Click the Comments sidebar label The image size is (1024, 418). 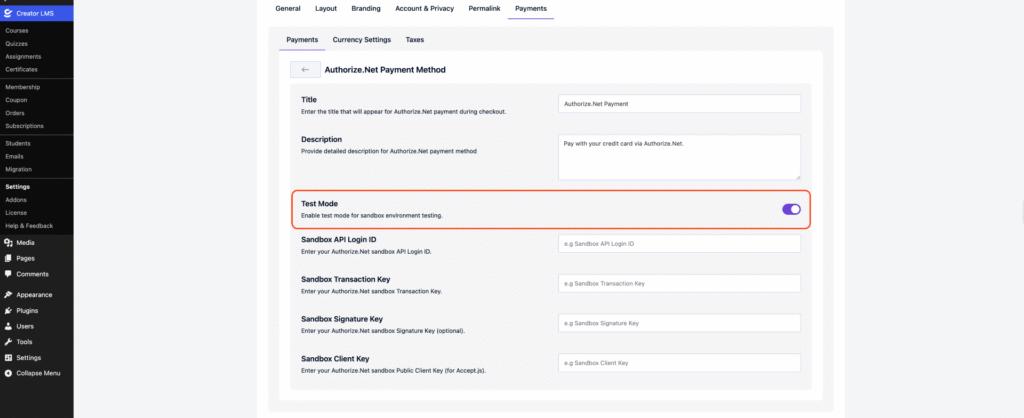point(32,274)
